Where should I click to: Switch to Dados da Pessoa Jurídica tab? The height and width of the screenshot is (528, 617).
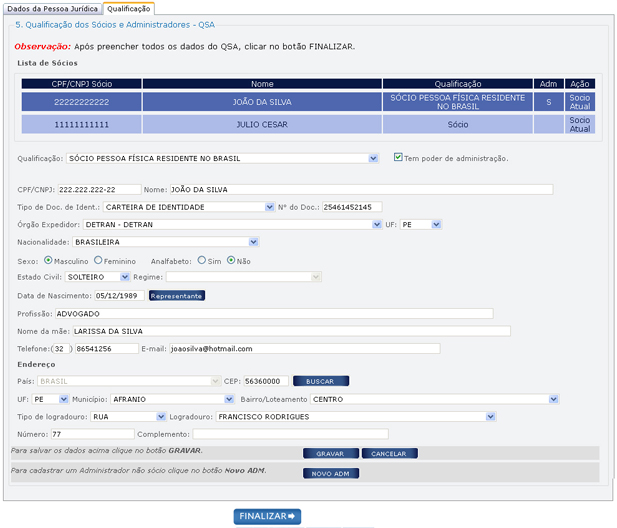point(51,8)
